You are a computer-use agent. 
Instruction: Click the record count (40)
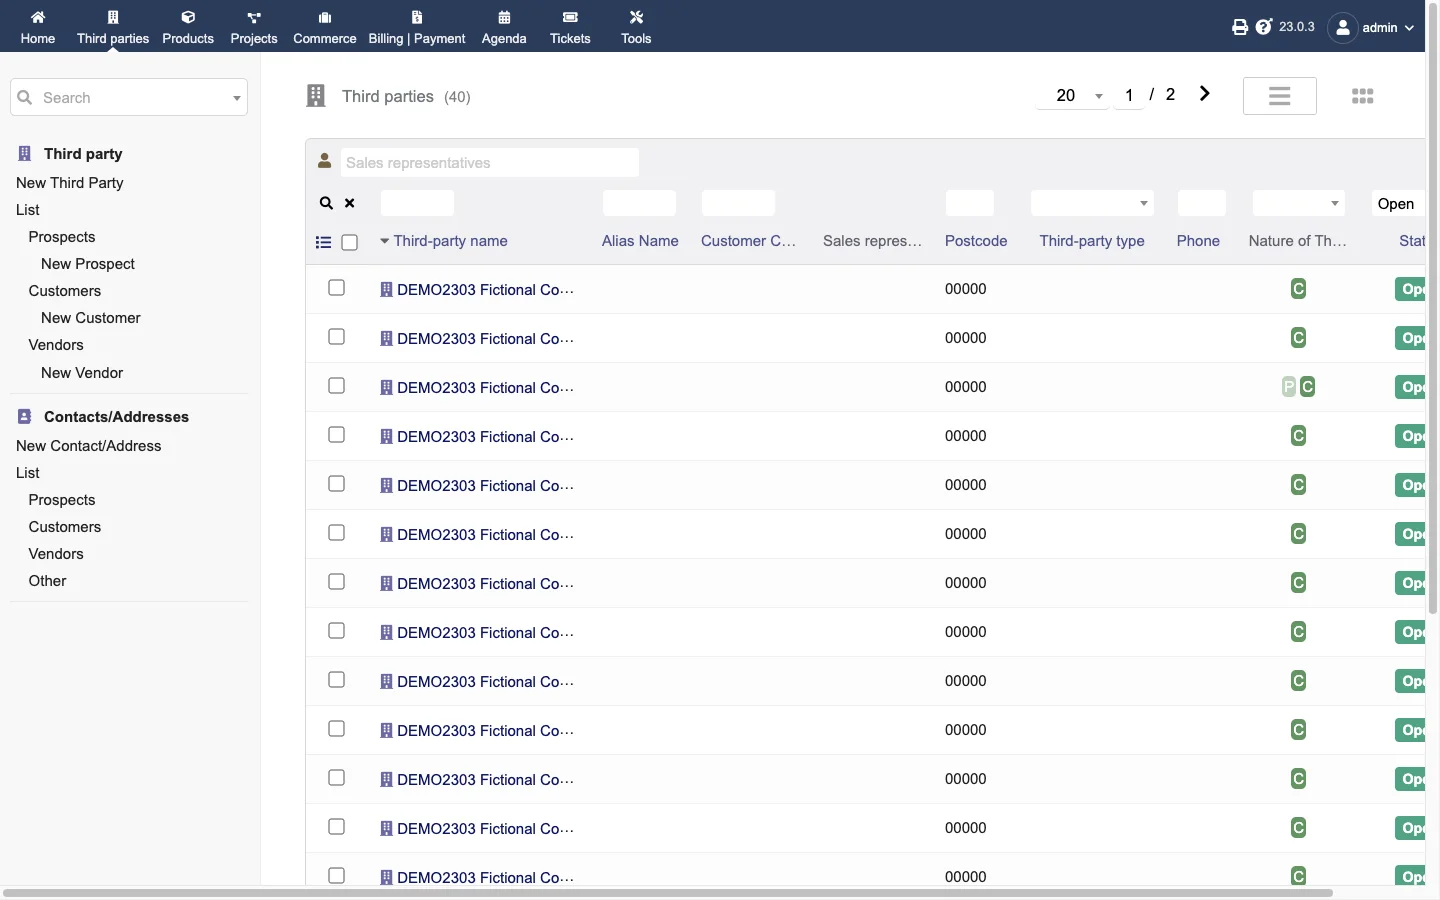point(457,97)
